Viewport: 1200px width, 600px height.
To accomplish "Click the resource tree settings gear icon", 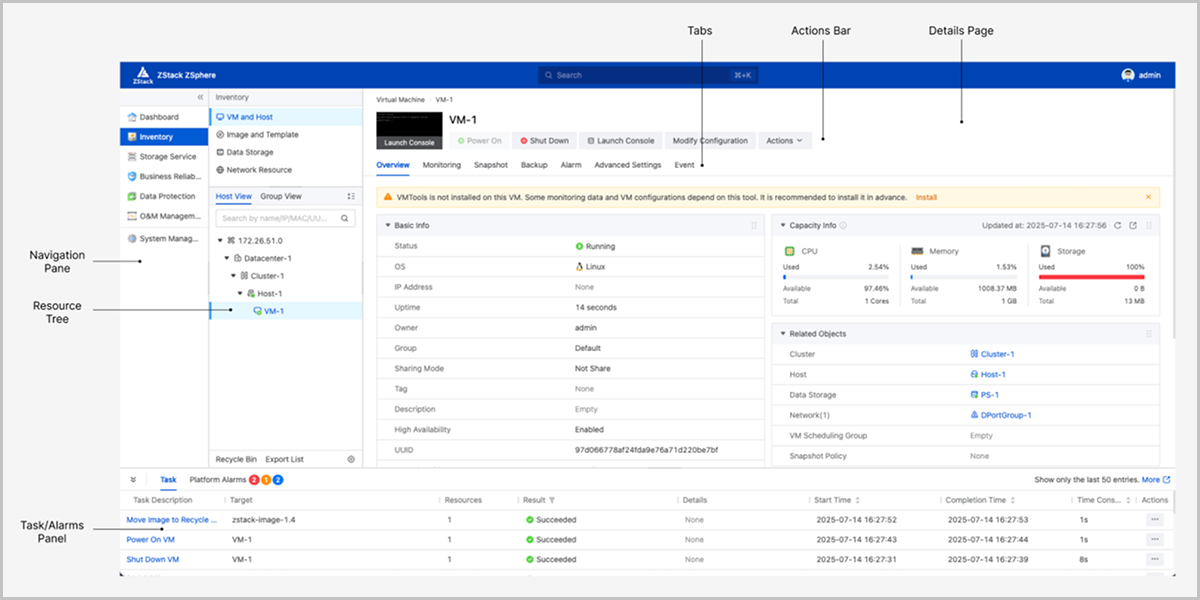I will coord(351,459).
